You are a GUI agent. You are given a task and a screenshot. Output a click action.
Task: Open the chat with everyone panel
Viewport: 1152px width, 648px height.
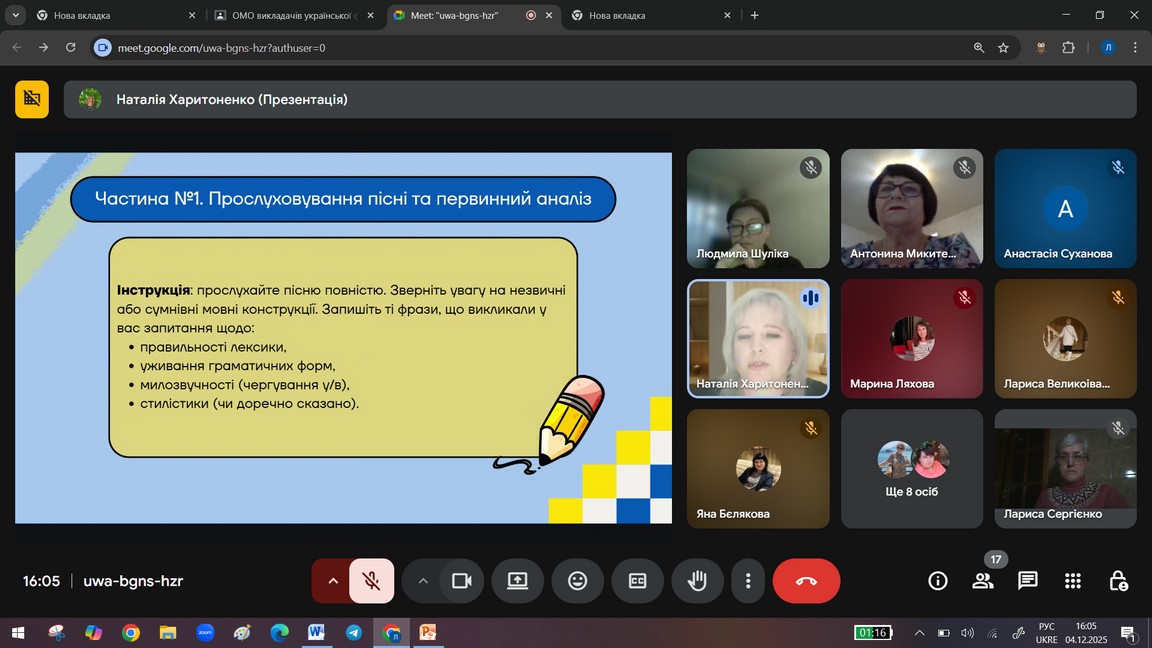point(1027,581)
